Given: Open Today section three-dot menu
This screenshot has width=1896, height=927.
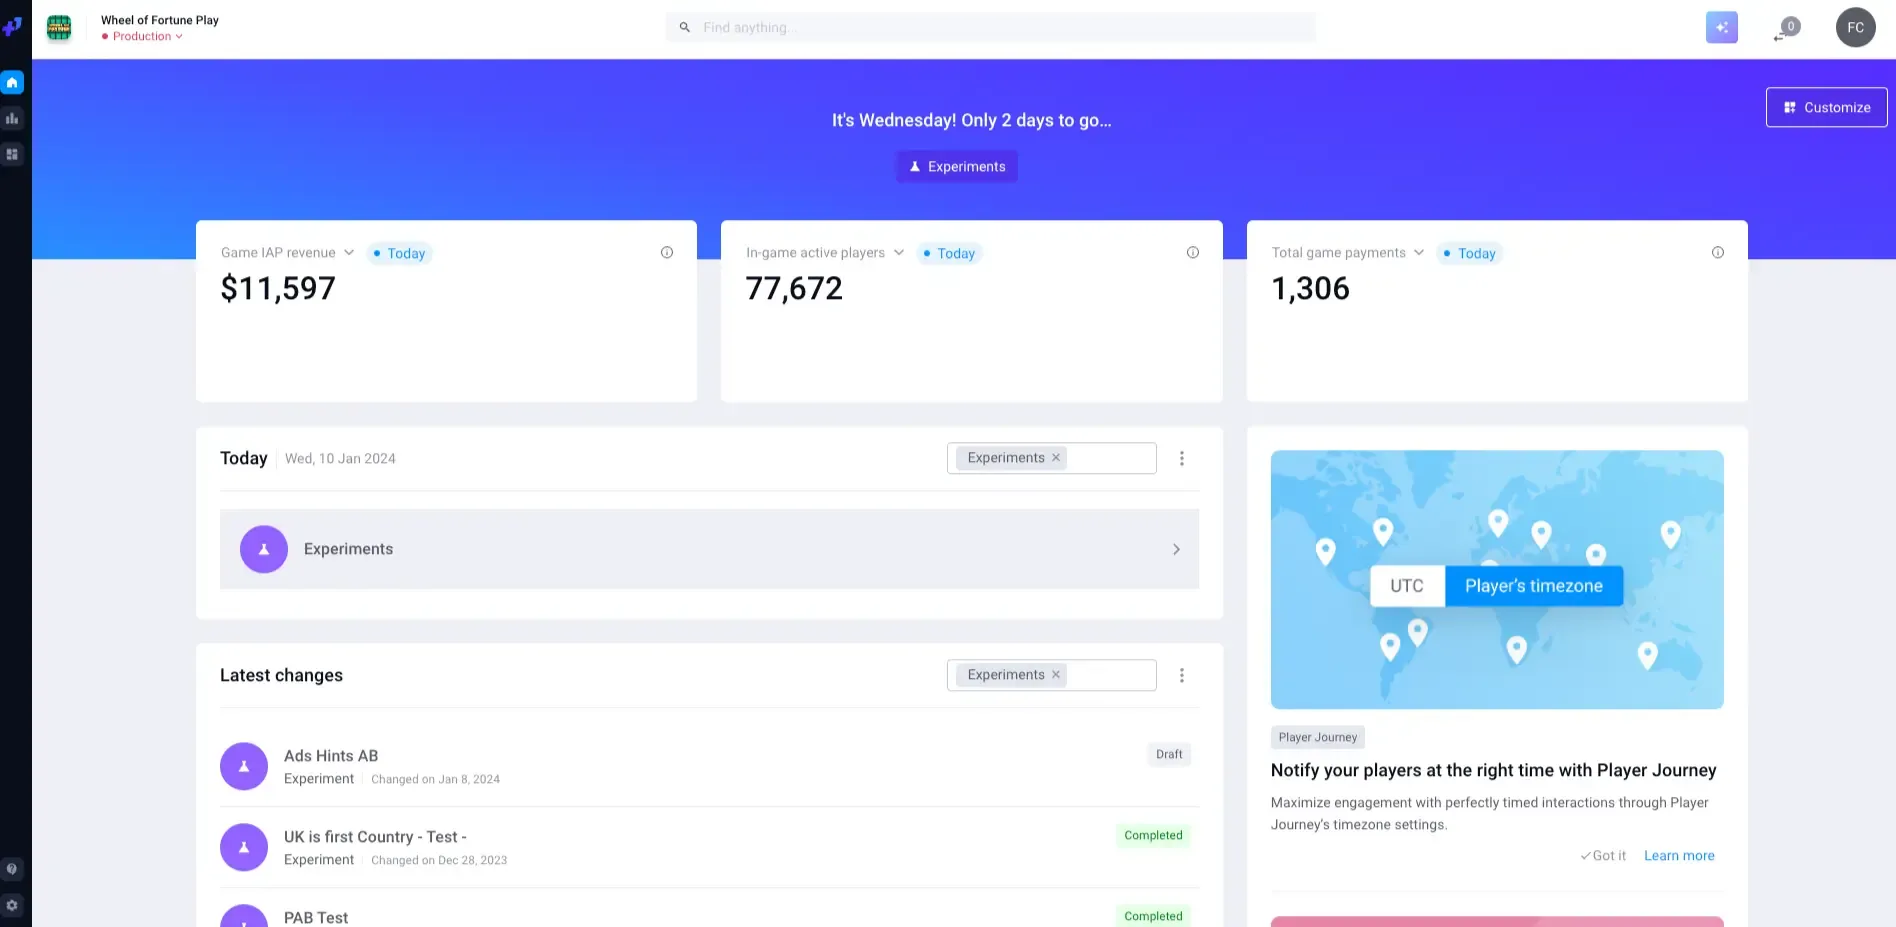Looking at the screenshot, I should (x=1181, y=459).
